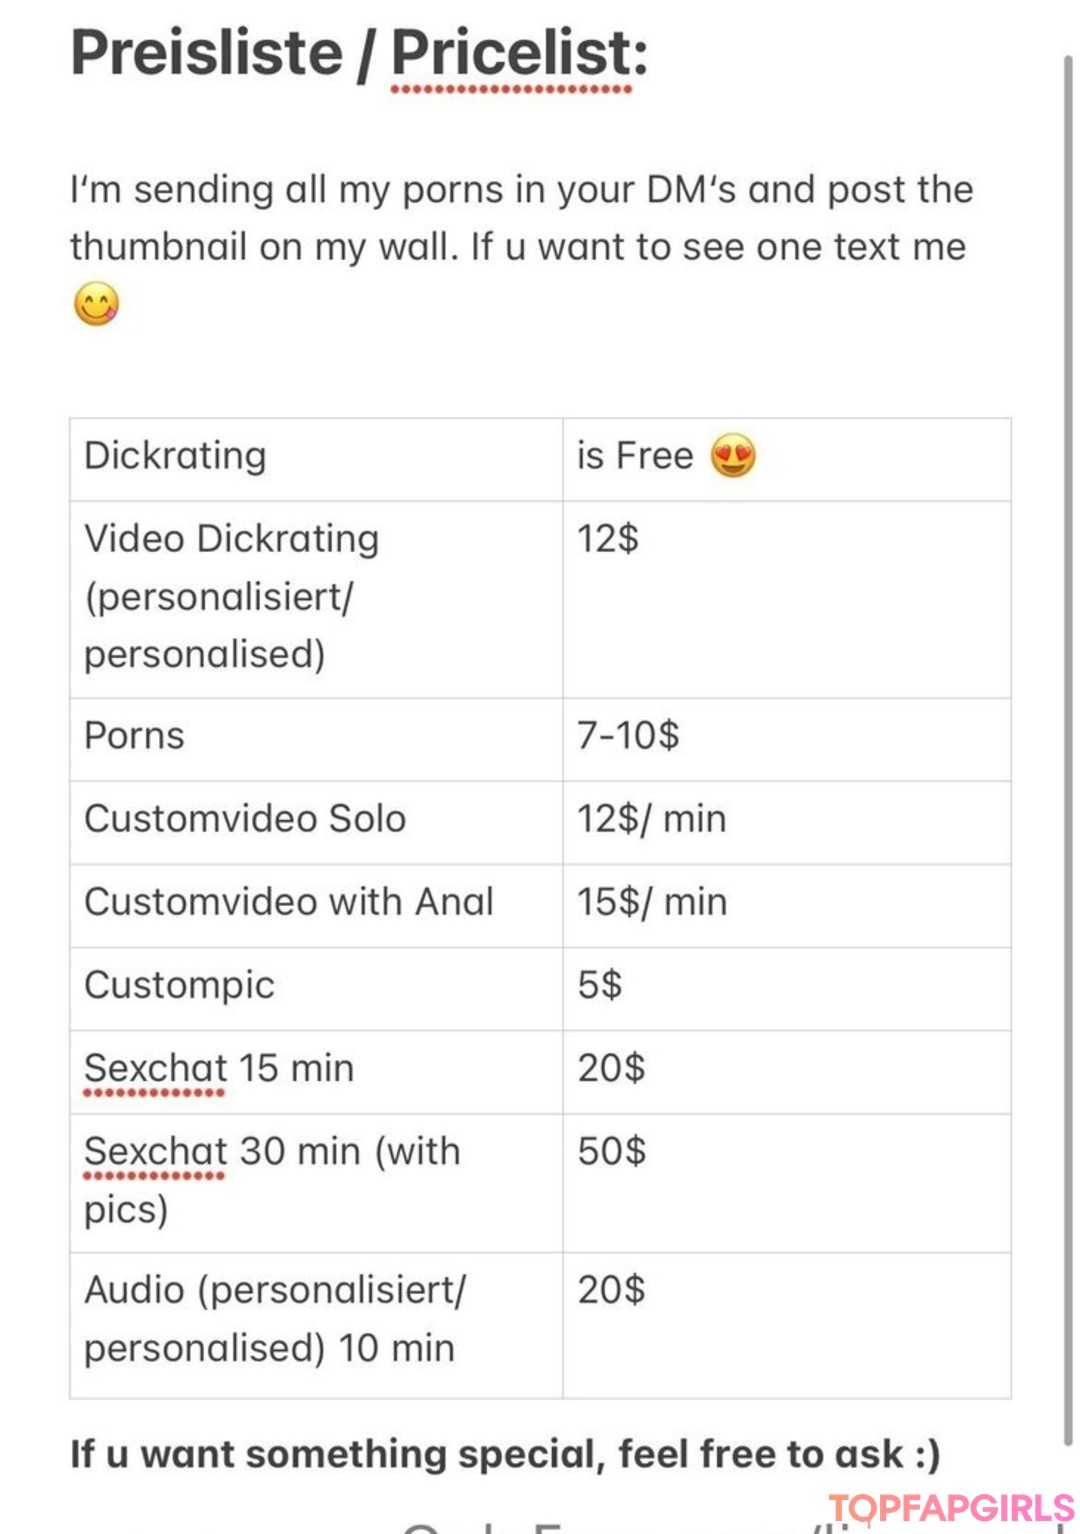Select the Customvideo Solo cell
1080x1534 pixels.
pyautogui.click(x=316, y=822)
